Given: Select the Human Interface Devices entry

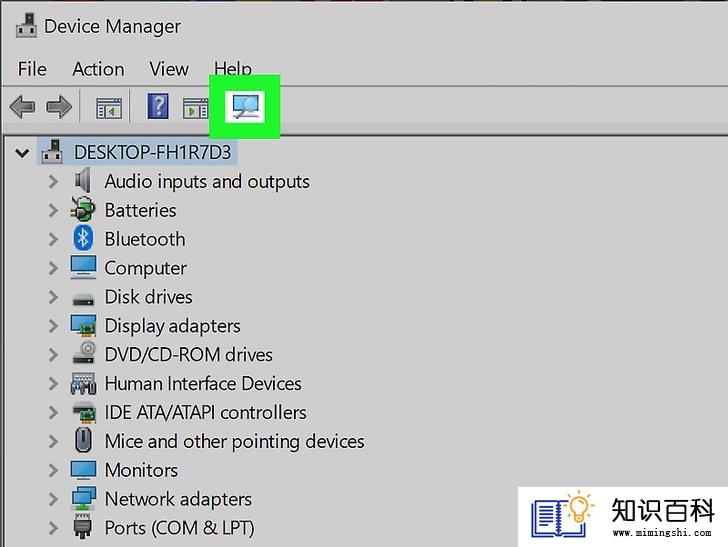Looking at the screenshot, I should click(x=203, y=384).
